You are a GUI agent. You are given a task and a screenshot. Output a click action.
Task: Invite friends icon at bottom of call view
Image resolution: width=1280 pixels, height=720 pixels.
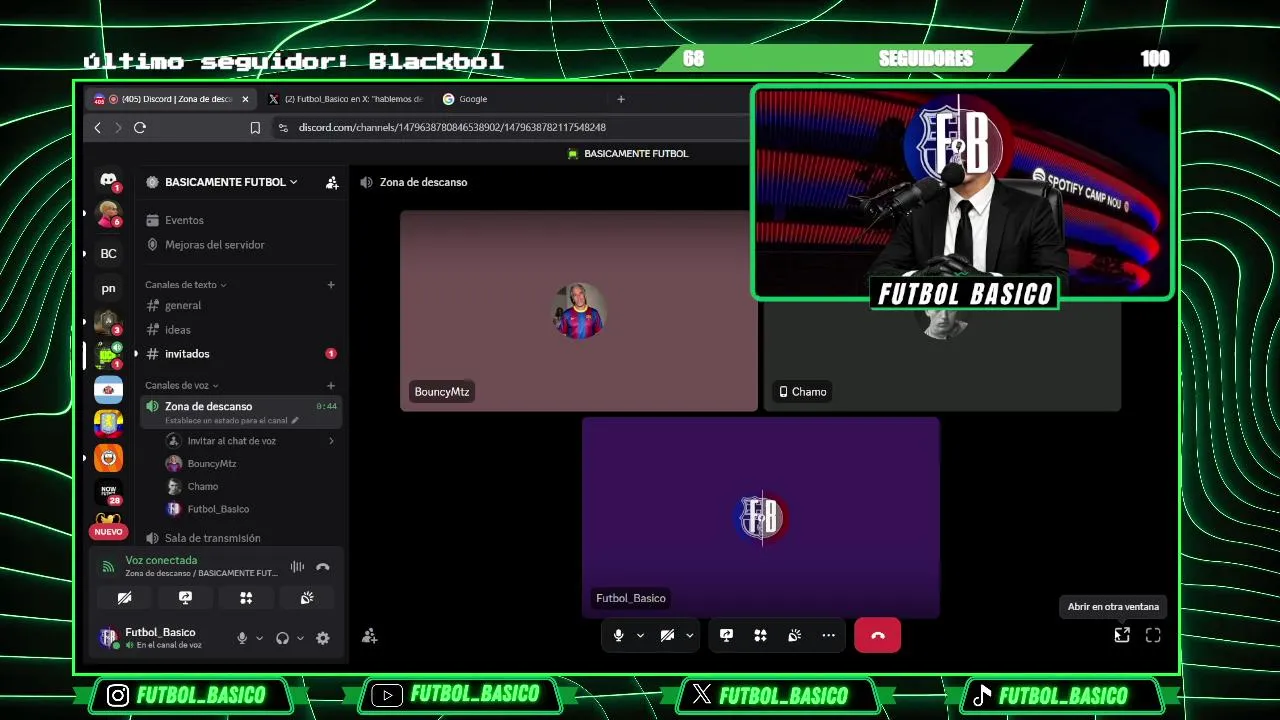[369, 636]
